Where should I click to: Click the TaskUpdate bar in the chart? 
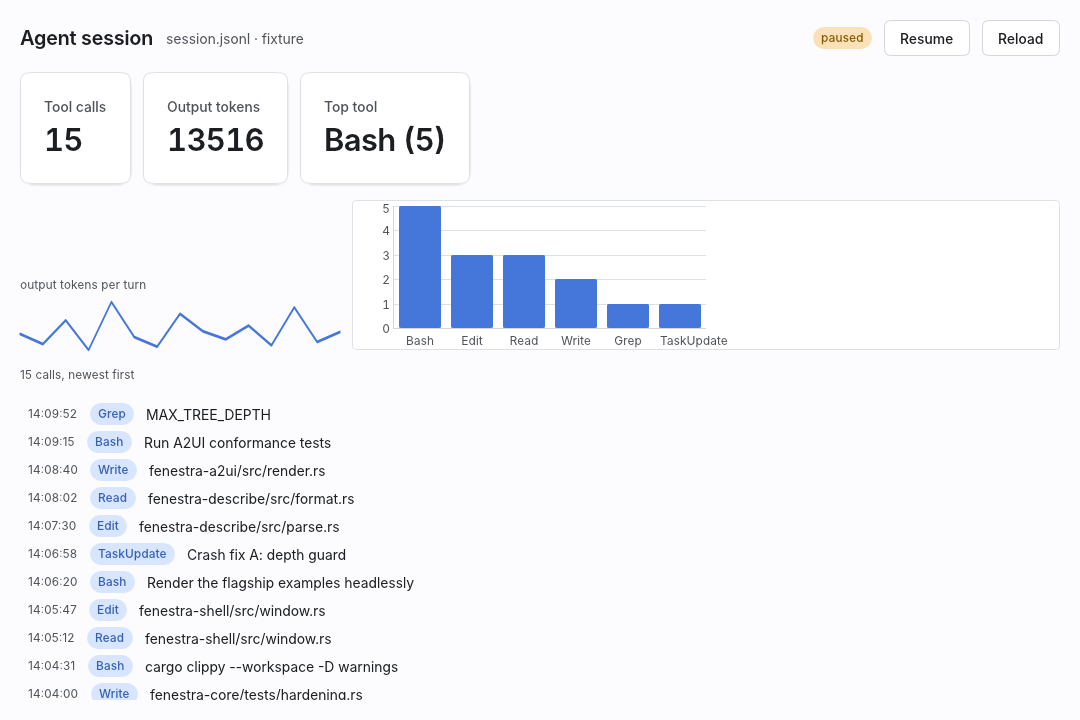coord(680,316)
